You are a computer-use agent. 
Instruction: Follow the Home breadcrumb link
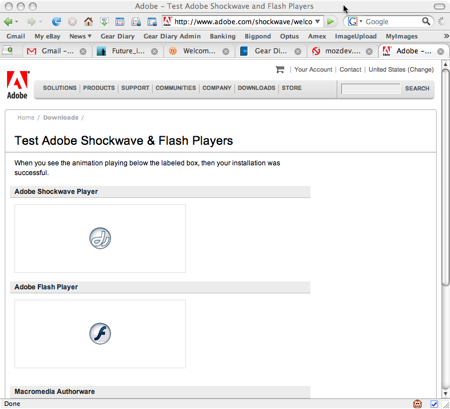click(x=26, y=117)
